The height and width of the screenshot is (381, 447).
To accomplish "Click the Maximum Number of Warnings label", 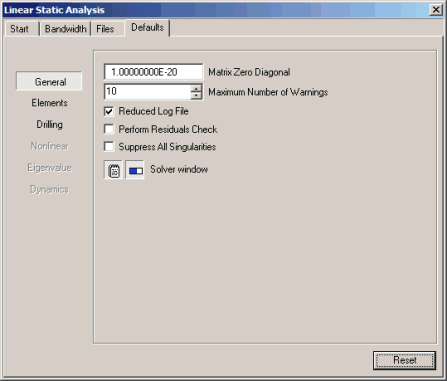I will pyautogui.click(x=268, y=92).
